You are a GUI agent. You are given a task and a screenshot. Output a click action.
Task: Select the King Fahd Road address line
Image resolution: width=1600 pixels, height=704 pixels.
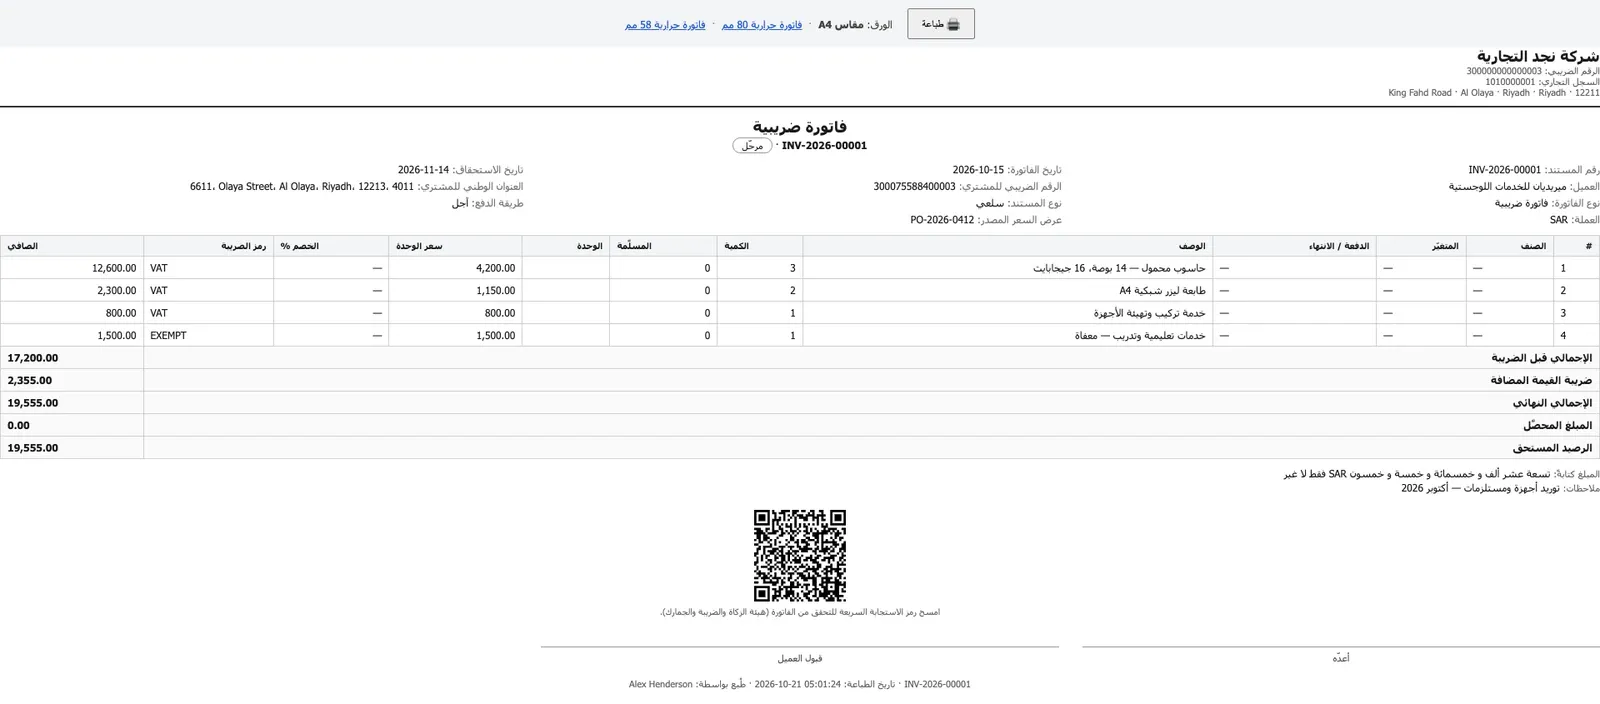(1494, 93)
